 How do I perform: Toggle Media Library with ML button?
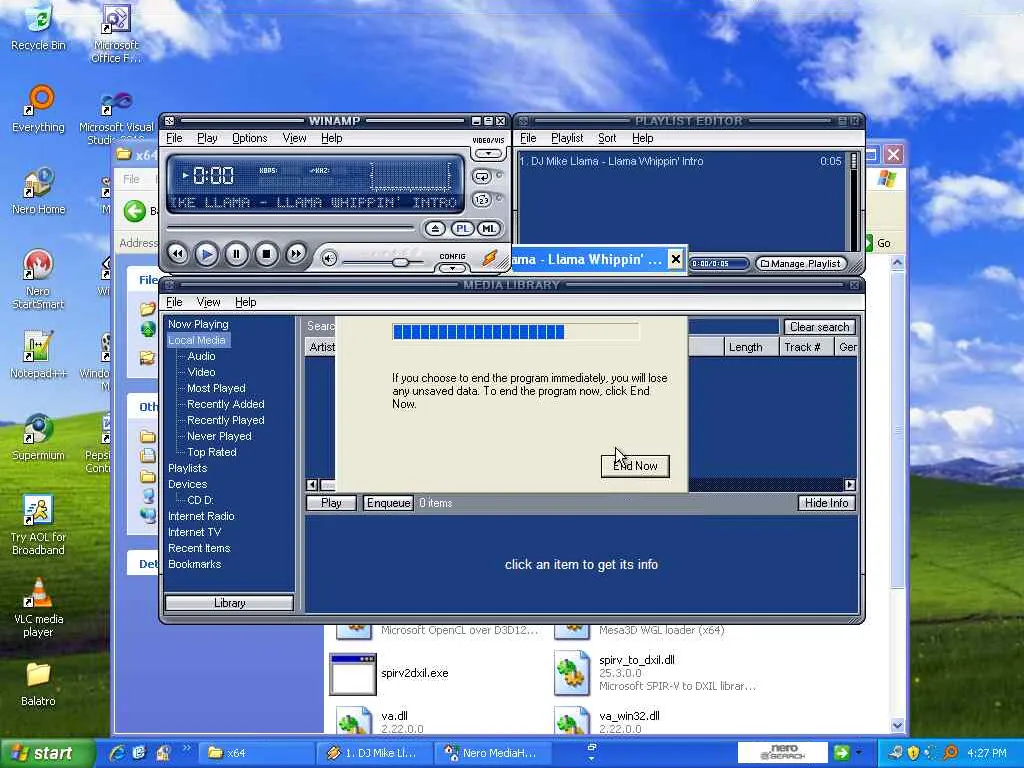pos(488,229)
